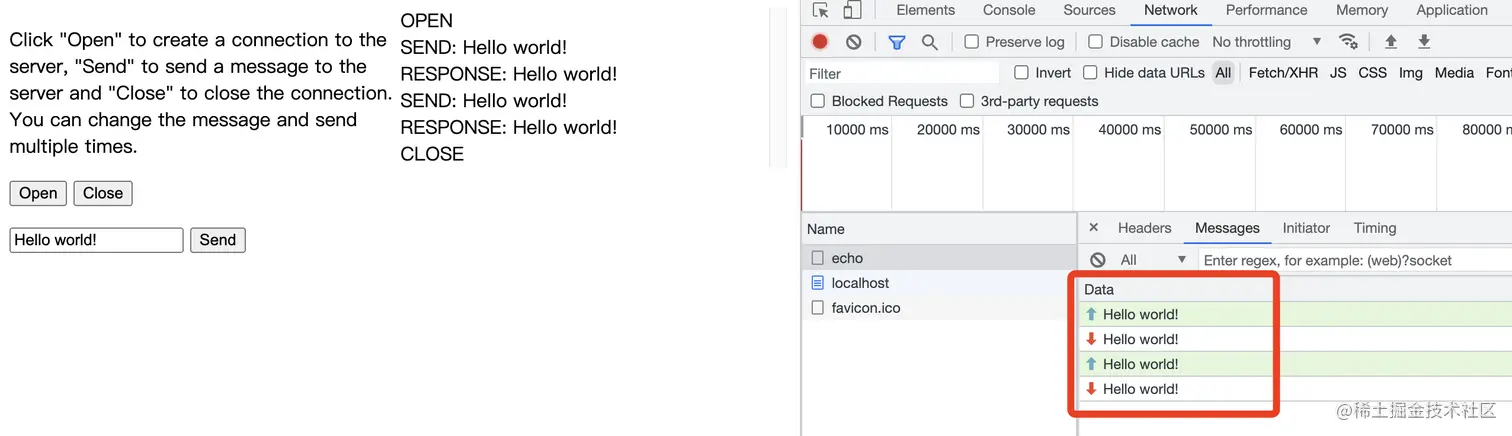Click the 10000 ms timeline marker
The height and width of the screenshot is (436, 1512).
857,129
